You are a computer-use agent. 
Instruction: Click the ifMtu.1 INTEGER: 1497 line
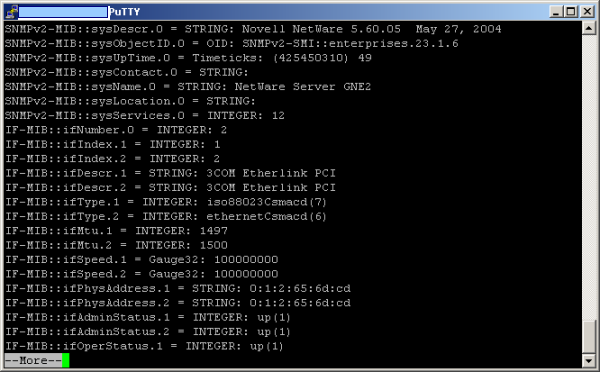point(116,231)
